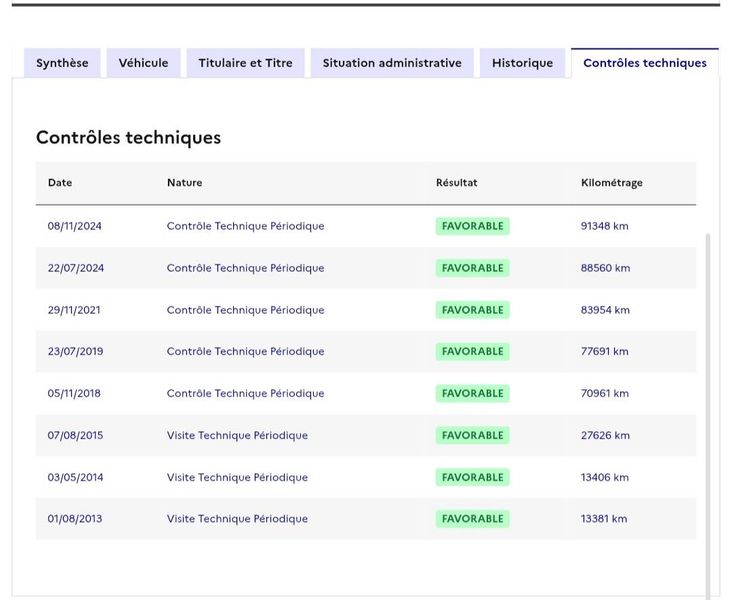Click the Contrôles techniques section heading
The image size is (732, 600).
128,137
